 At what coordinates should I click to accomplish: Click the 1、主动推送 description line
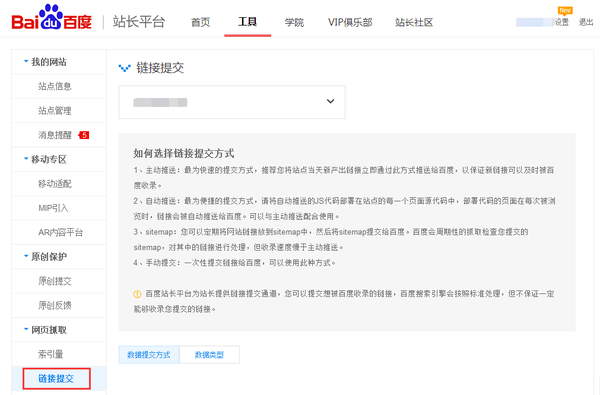(x=344, y=178)
